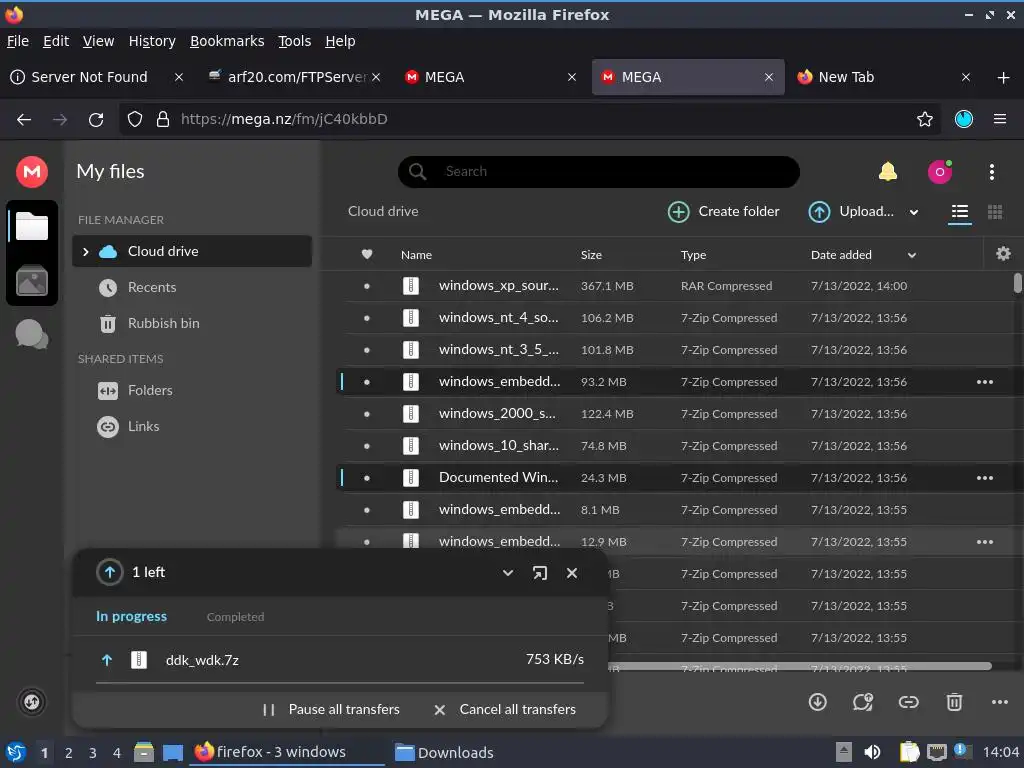This screenshot has width=1024, height=768.
Task: Click the share folder icon in action bar
Action: tap(863, 702)
